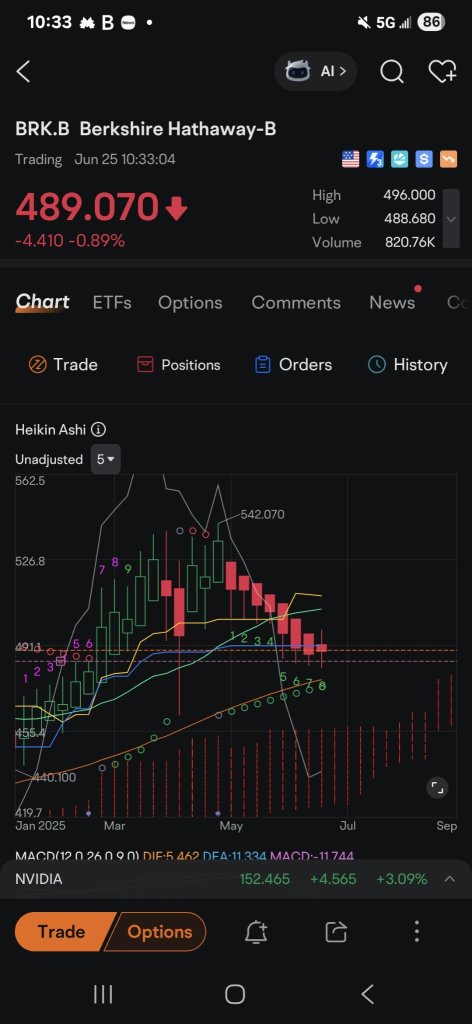The width and height of the screenshot is (472, 1024).
Task: Tap the back arrow at top left
Action: pyautogui.click(x=24, y=72)
